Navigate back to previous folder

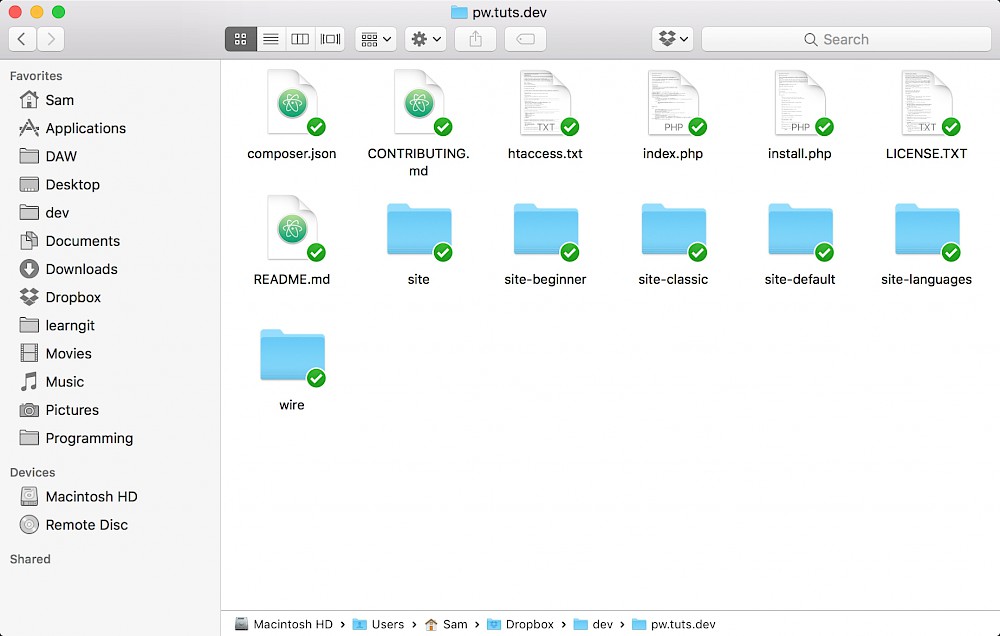22,39
